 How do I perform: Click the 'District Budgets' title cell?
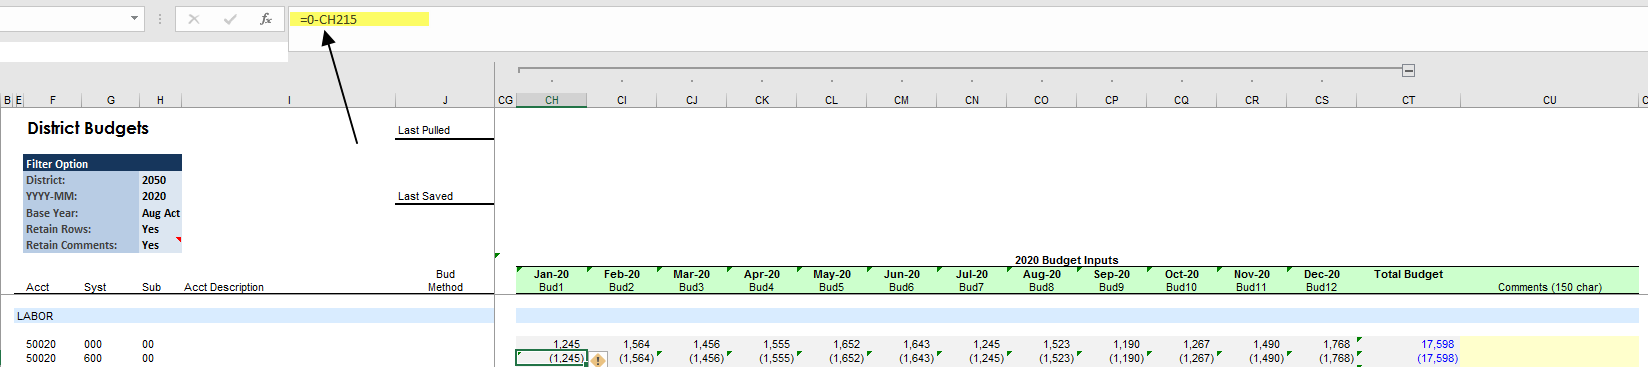(88, 128)
